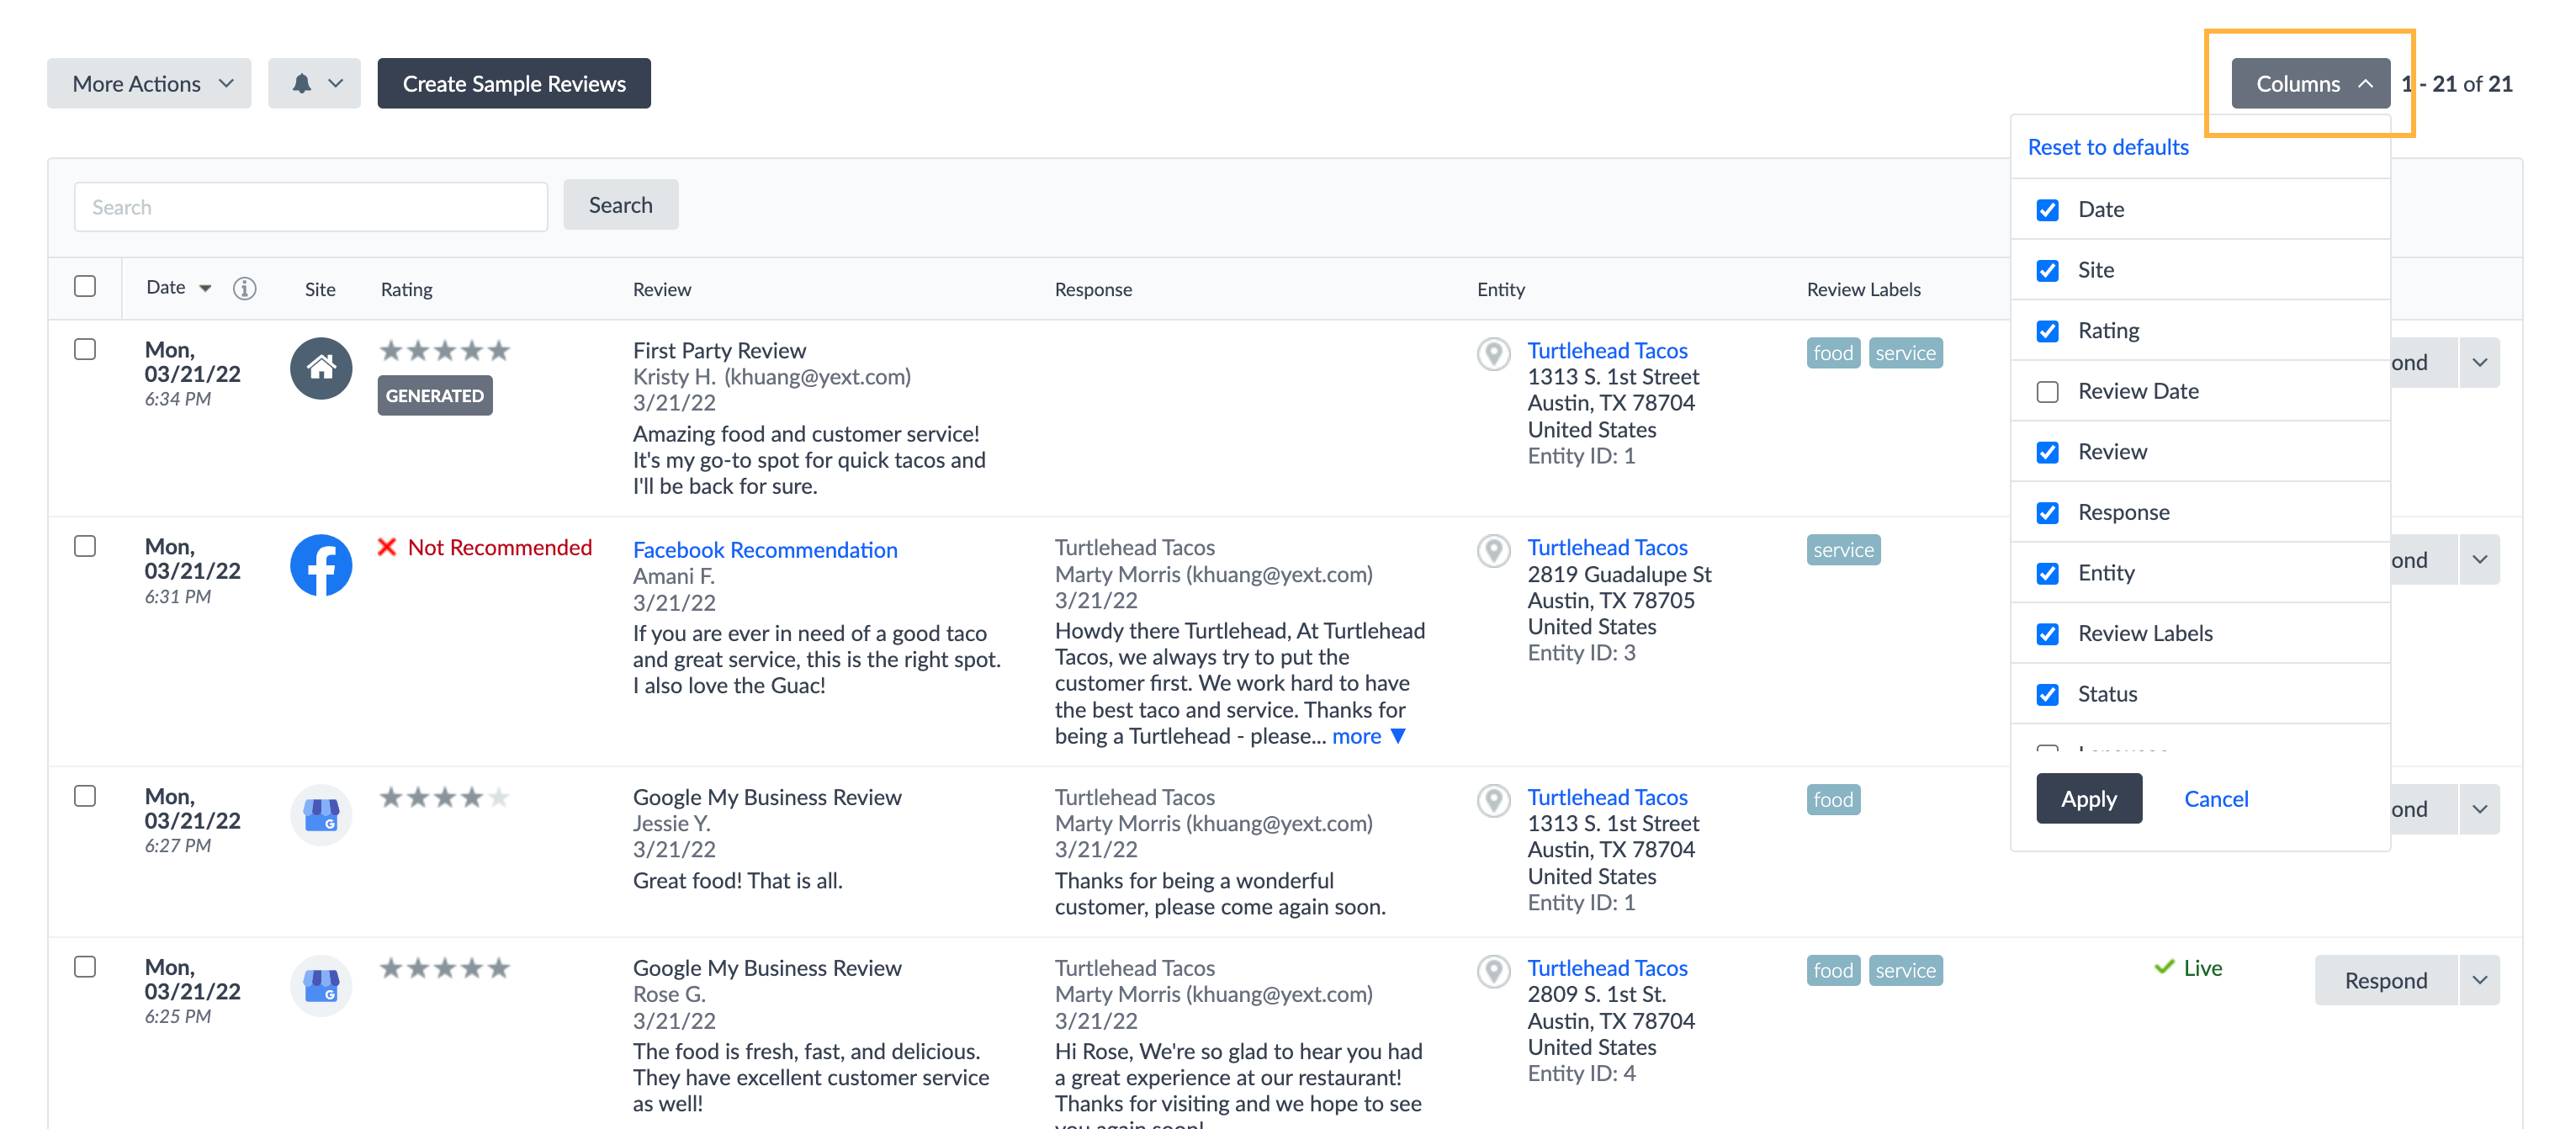Click five-star rating of Kristy H. review

pos(445,350)
